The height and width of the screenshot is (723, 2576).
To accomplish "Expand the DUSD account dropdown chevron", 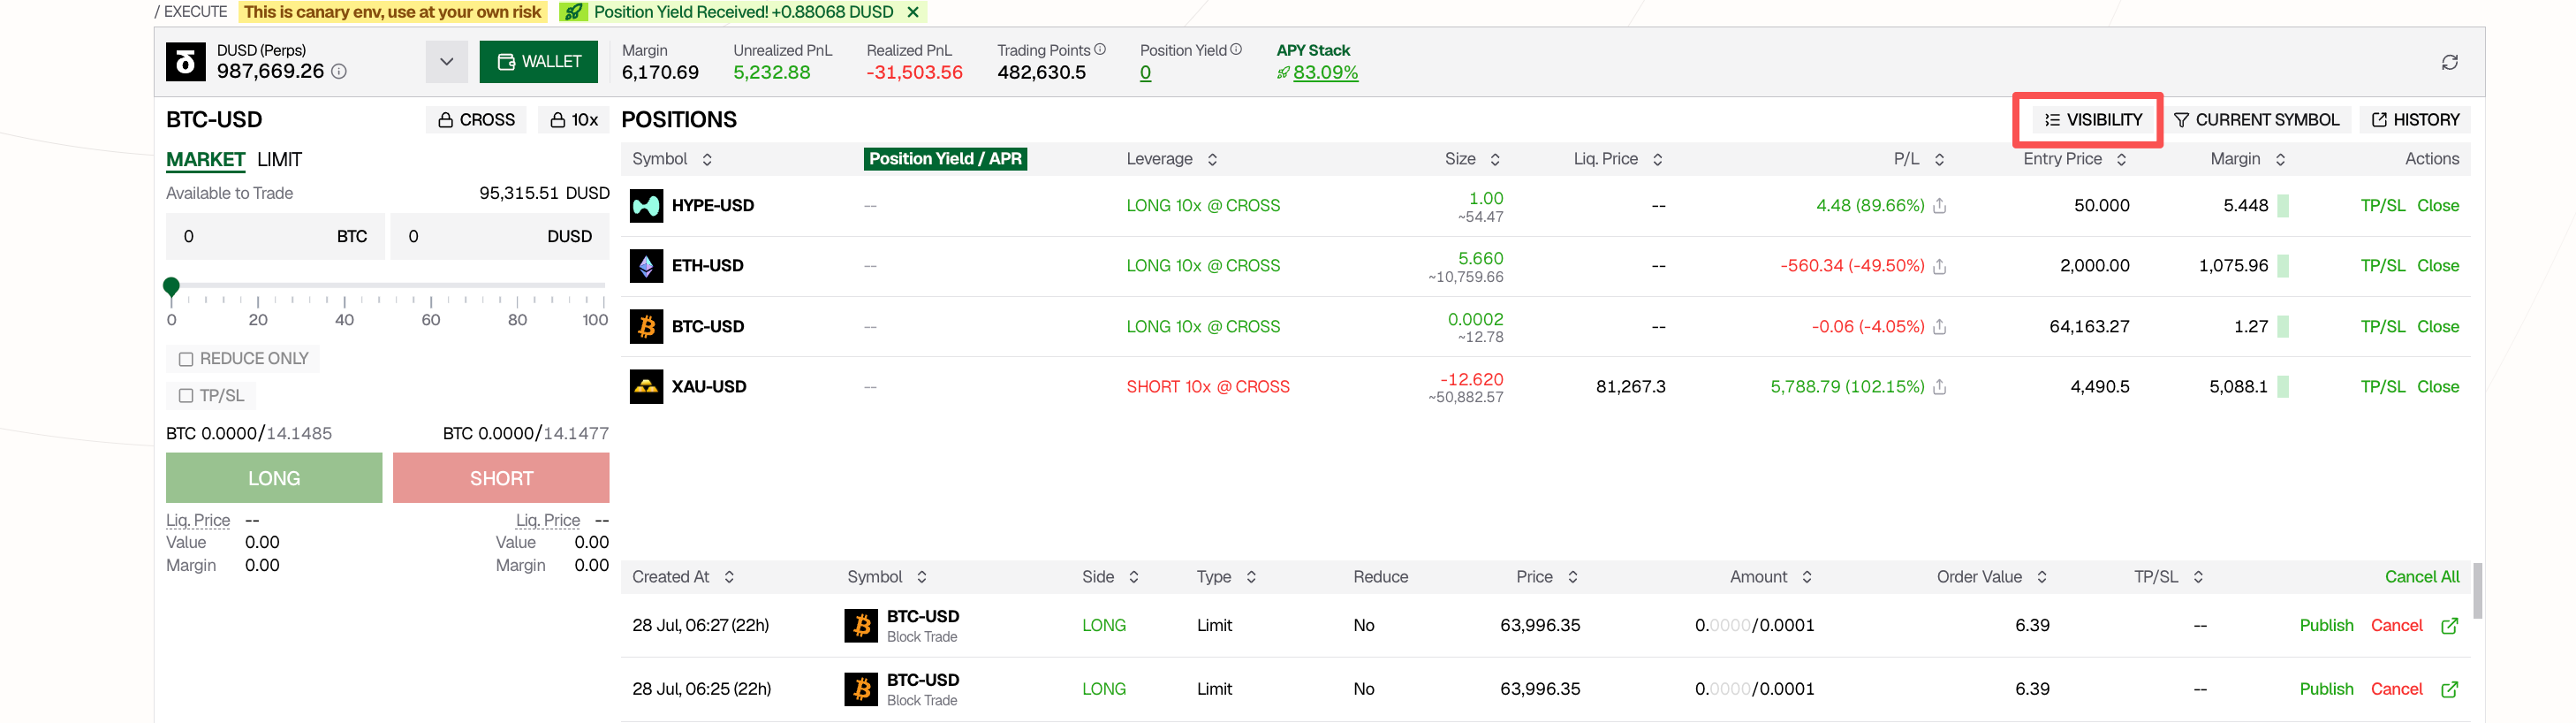I will (x=446, y=62).
